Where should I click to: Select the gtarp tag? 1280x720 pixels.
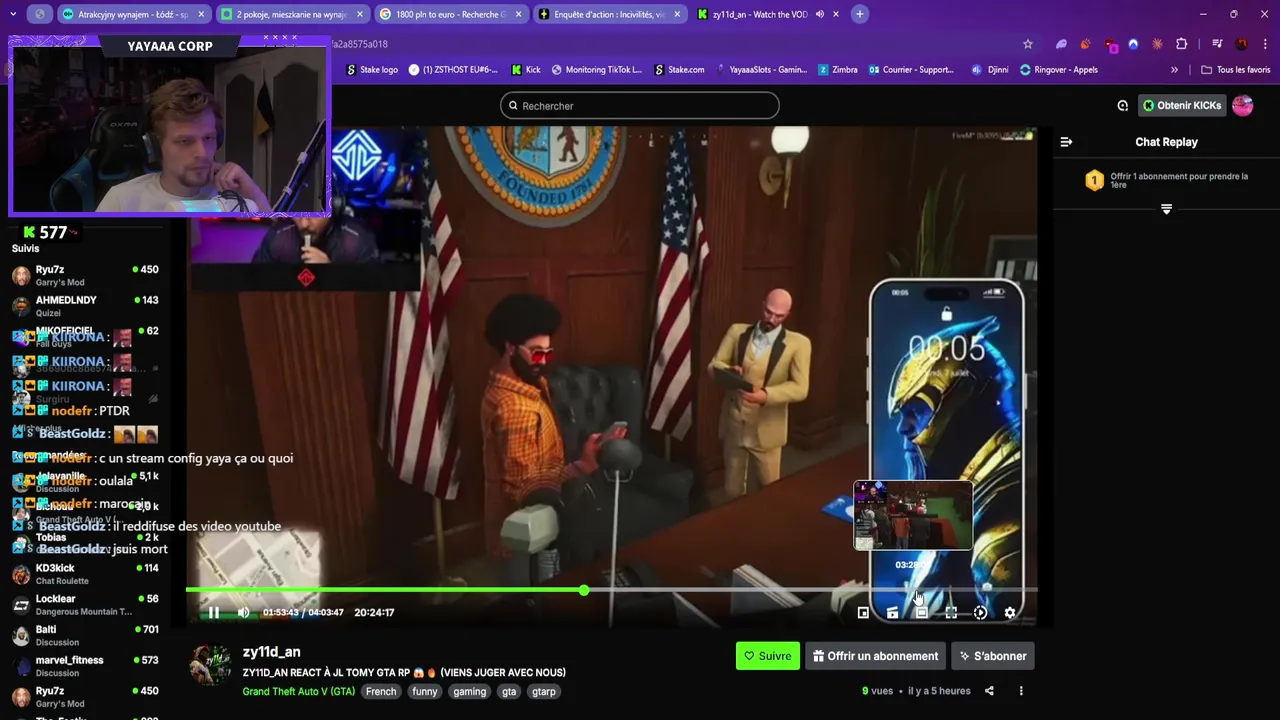(544, 691)
